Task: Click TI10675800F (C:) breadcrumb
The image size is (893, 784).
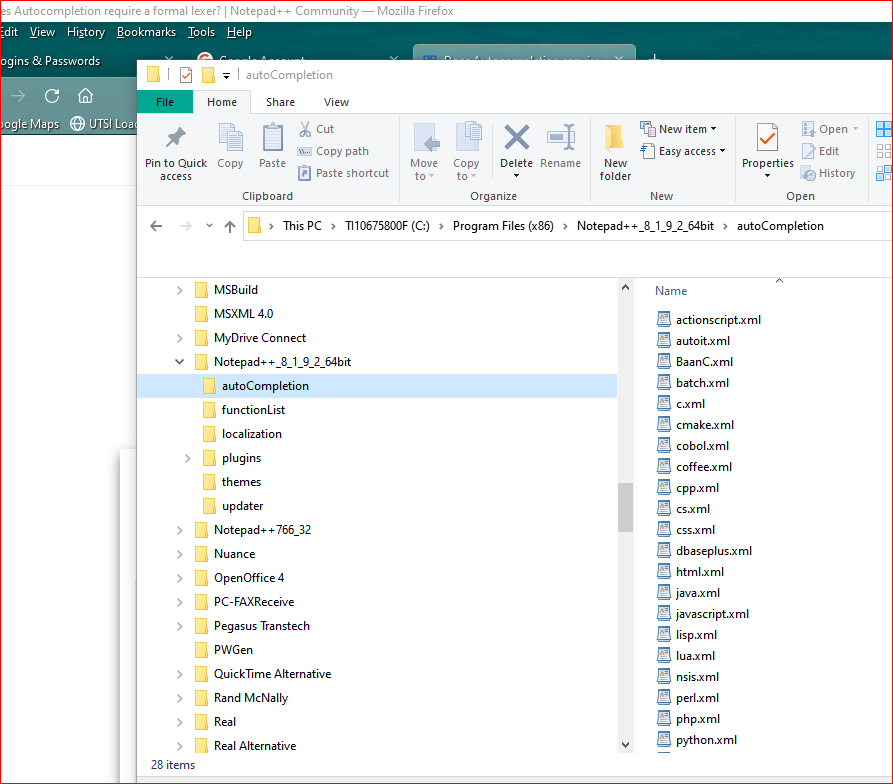Action: tap(387, 226)
